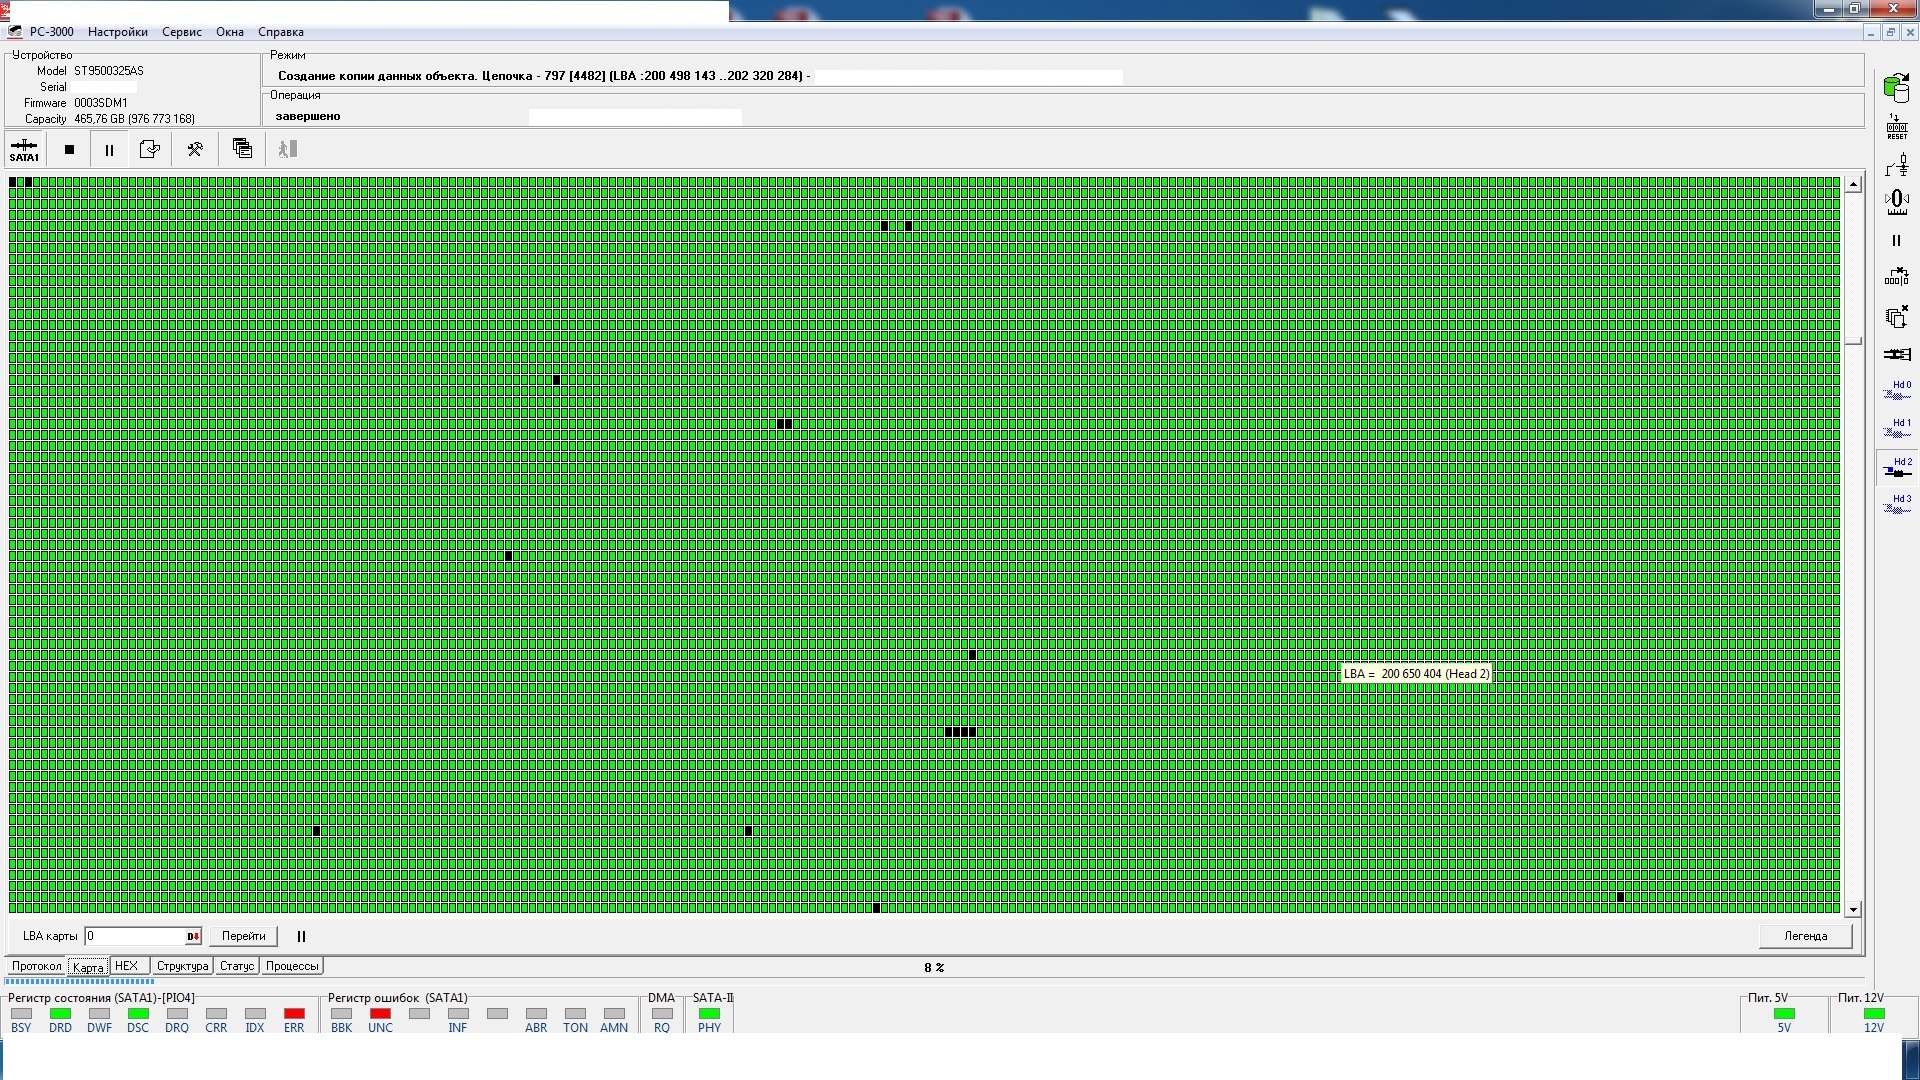Click the DMA RQ indicator
The image size is (1920, 1080).
point(662,1014)
